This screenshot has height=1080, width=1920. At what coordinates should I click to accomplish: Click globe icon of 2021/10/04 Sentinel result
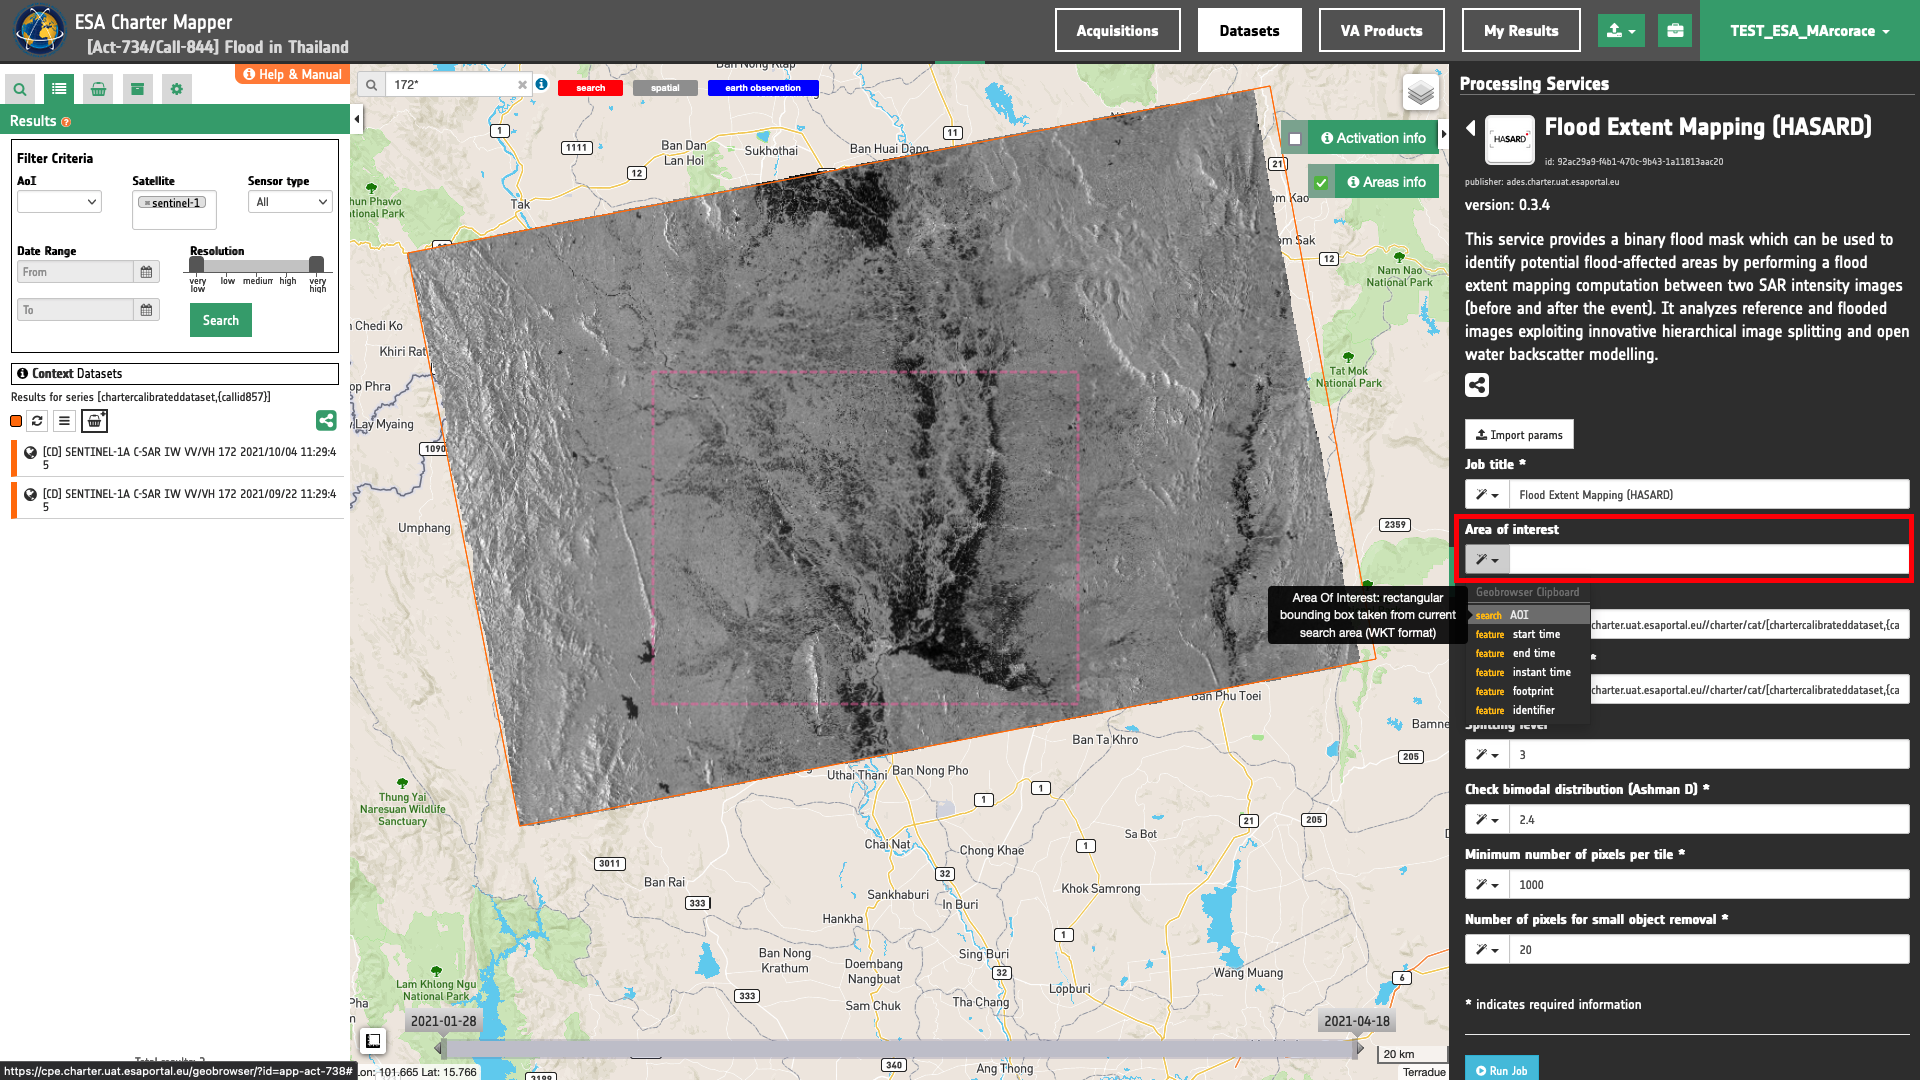pos(31,452)
